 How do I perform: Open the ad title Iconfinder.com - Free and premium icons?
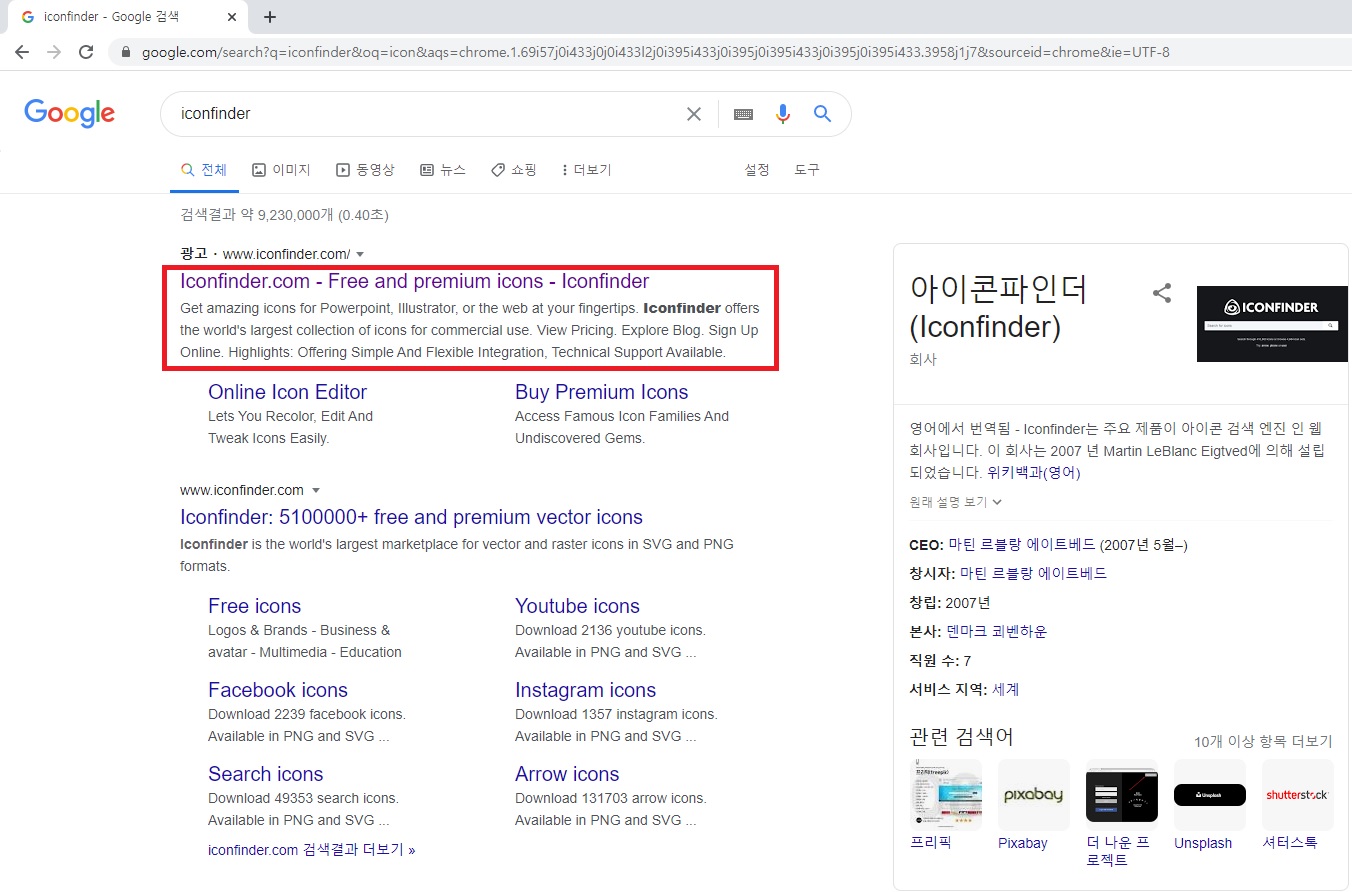point(414,281)
